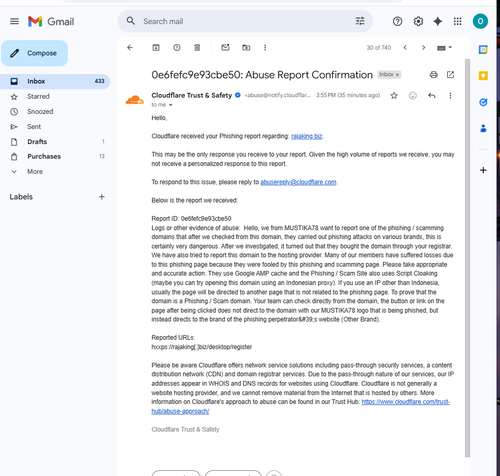500x476 pixels.
Task: Open the Inbox folder
Action: coord(55,81)
